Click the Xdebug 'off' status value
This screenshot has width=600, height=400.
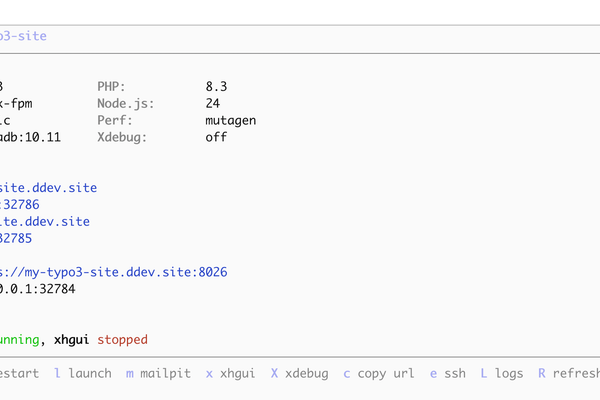click(216, 137)
